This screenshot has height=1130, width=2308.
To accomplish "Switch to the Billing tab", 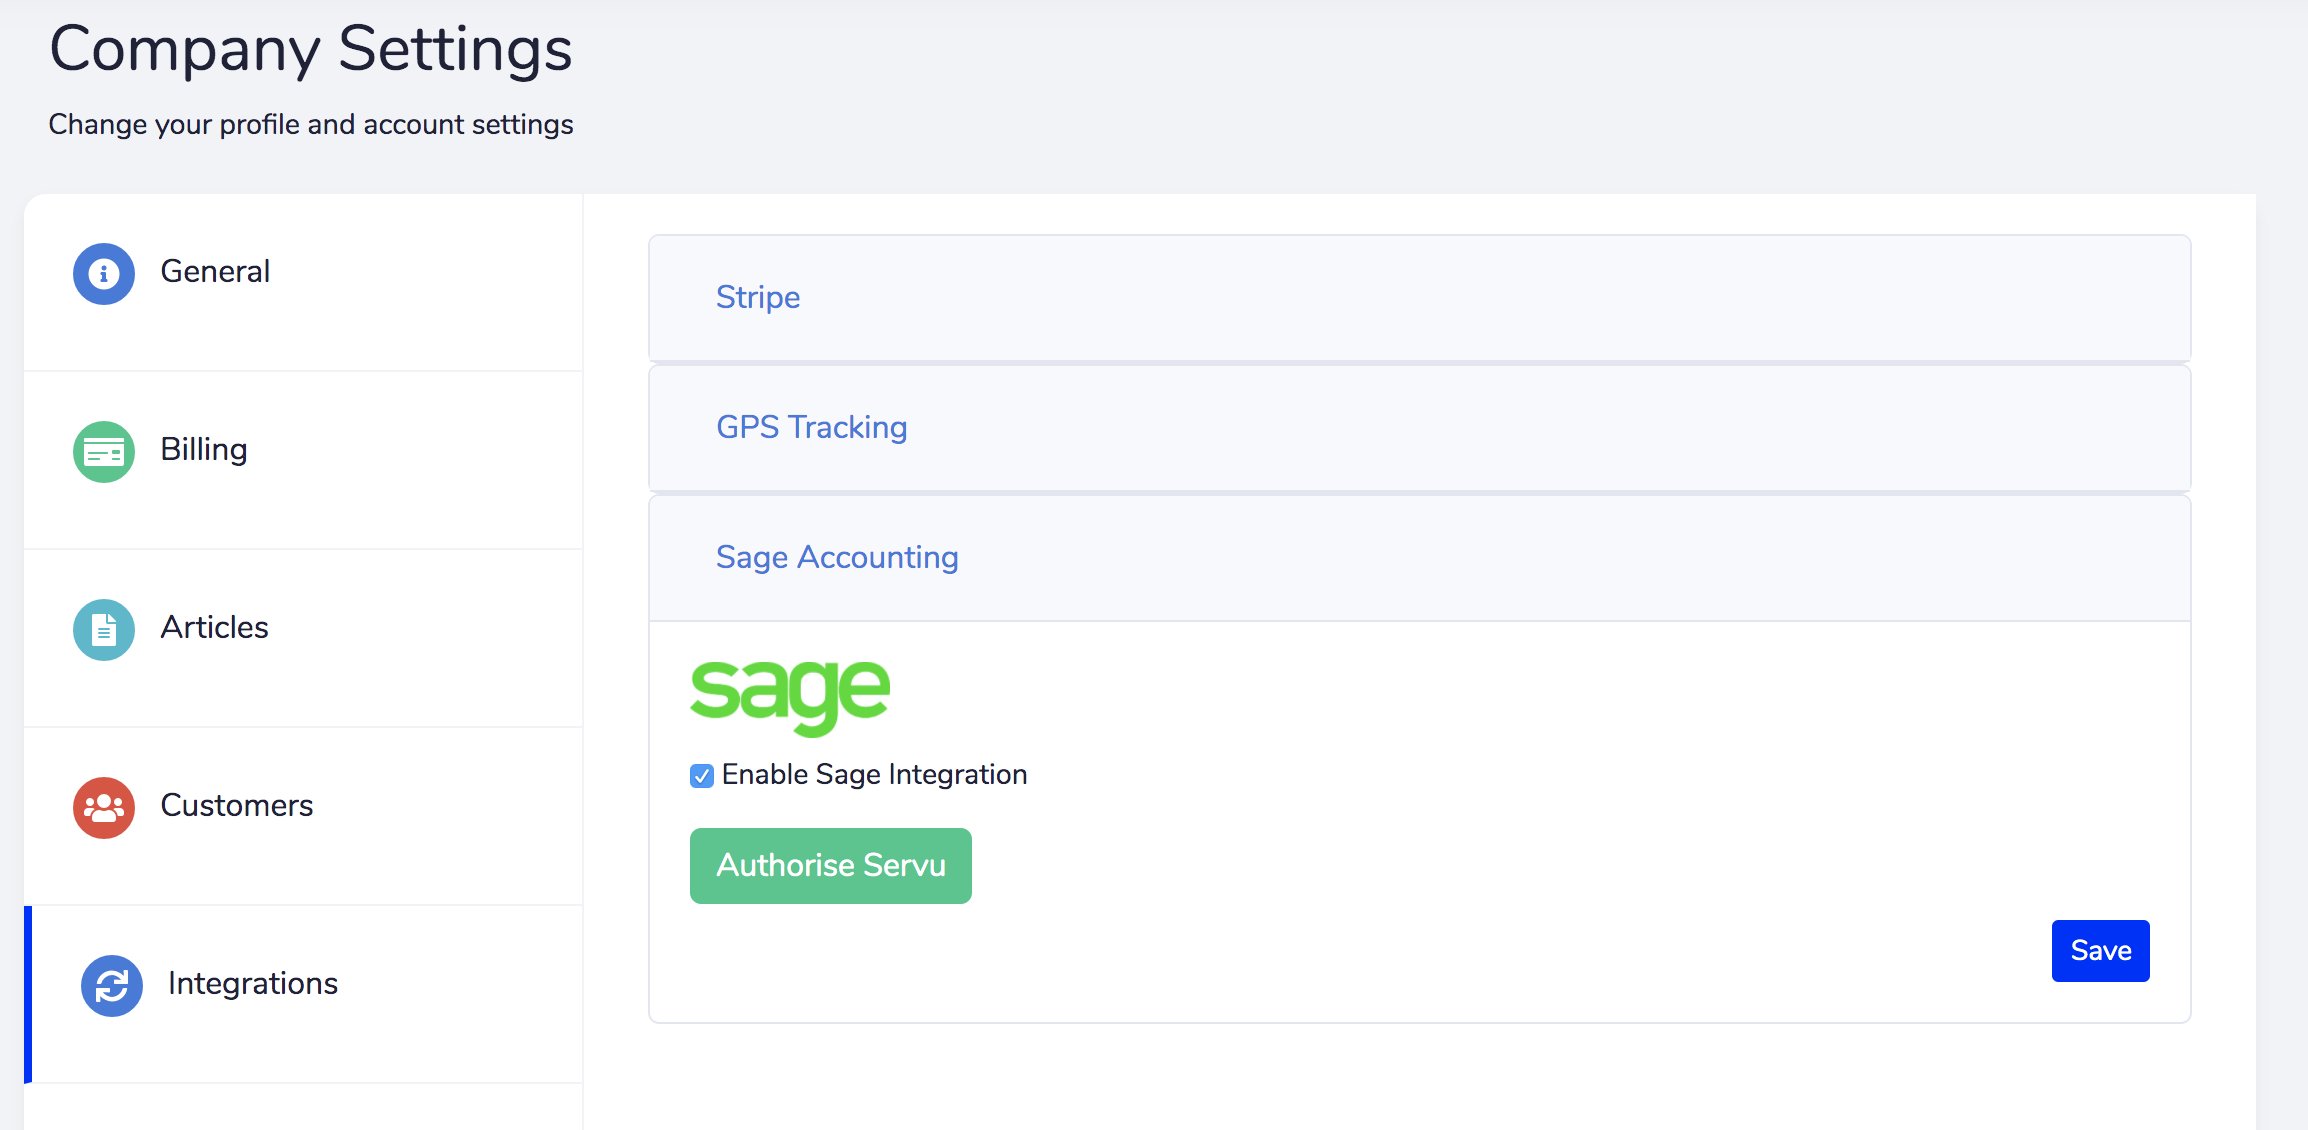I will [x=303, y=460].
